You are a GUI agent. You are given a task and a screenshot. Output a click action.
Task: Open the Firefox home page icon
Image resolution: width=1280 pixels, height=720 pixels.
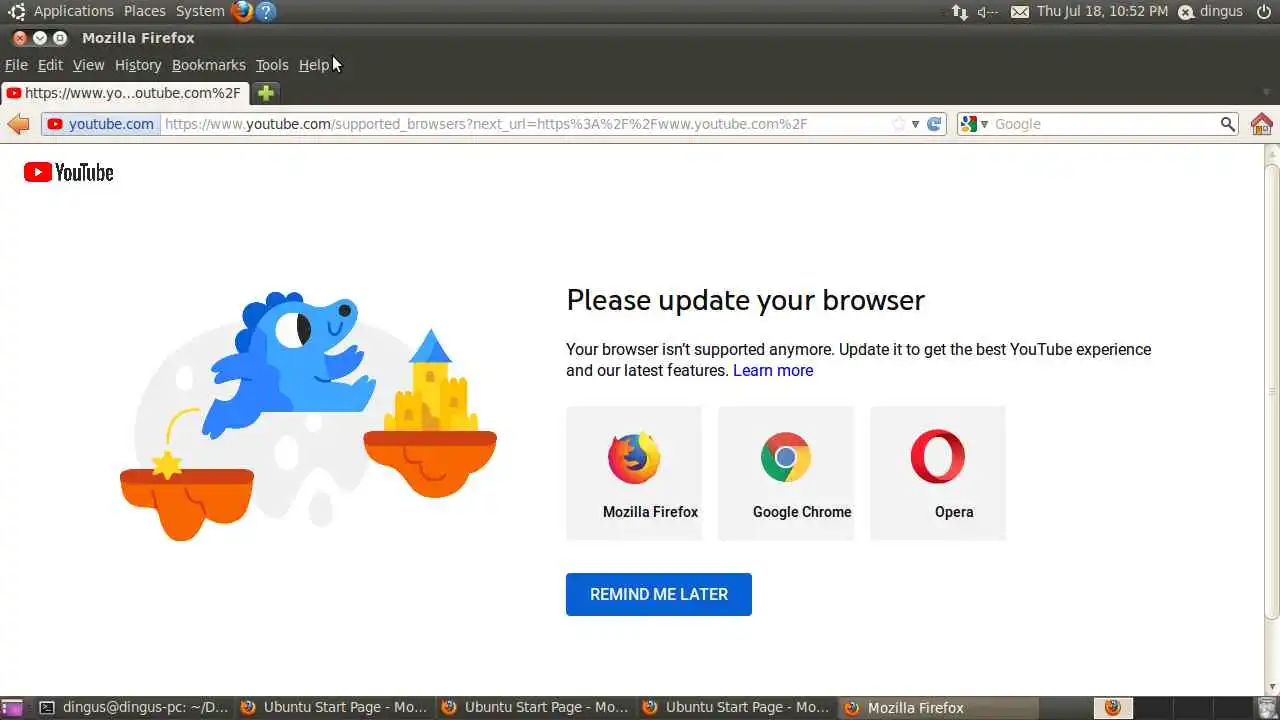pyautogui.click(x=1262, y=124)
